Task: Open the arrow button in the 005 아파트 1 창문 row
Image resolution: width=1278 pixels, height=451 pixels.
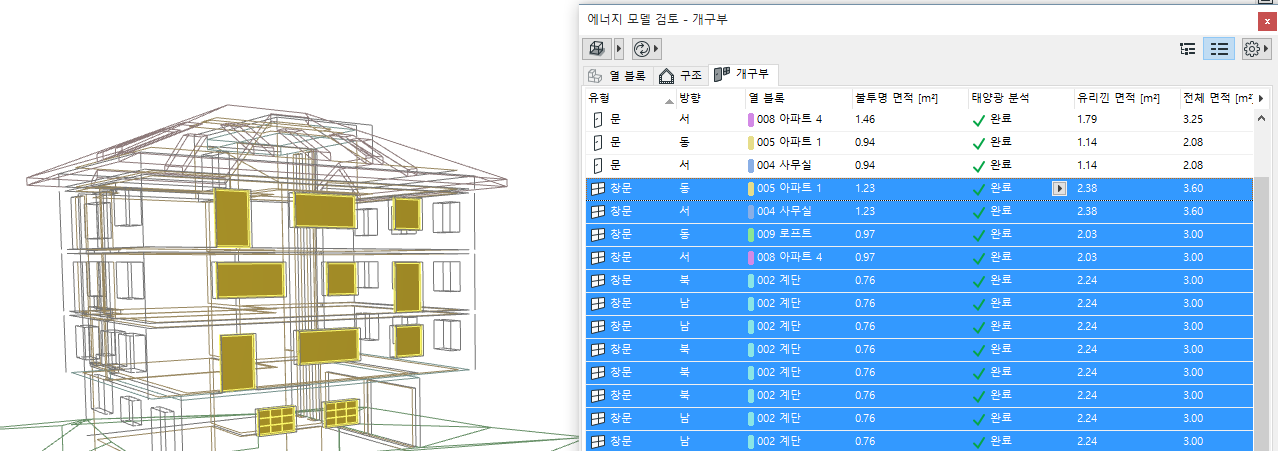Action: [1061, 188]
